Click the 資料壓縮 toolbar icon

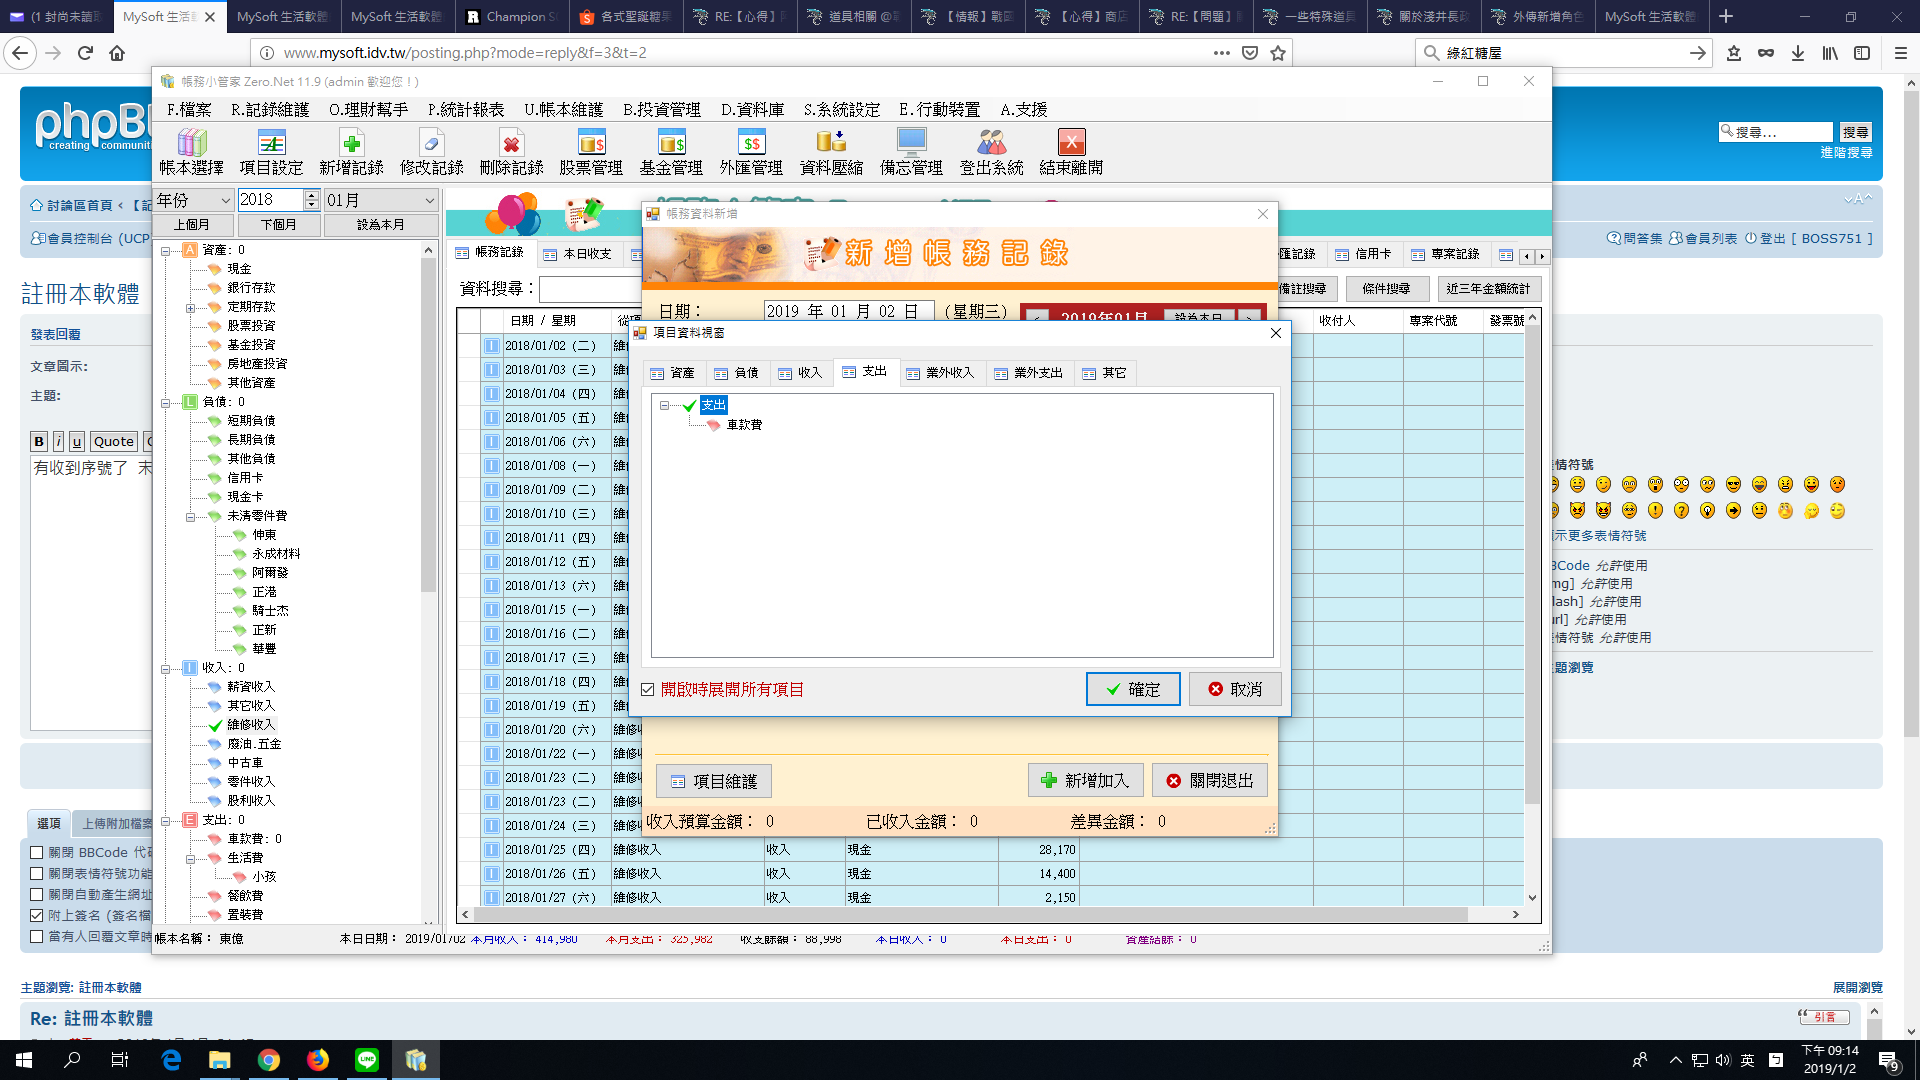coord(831,152)
